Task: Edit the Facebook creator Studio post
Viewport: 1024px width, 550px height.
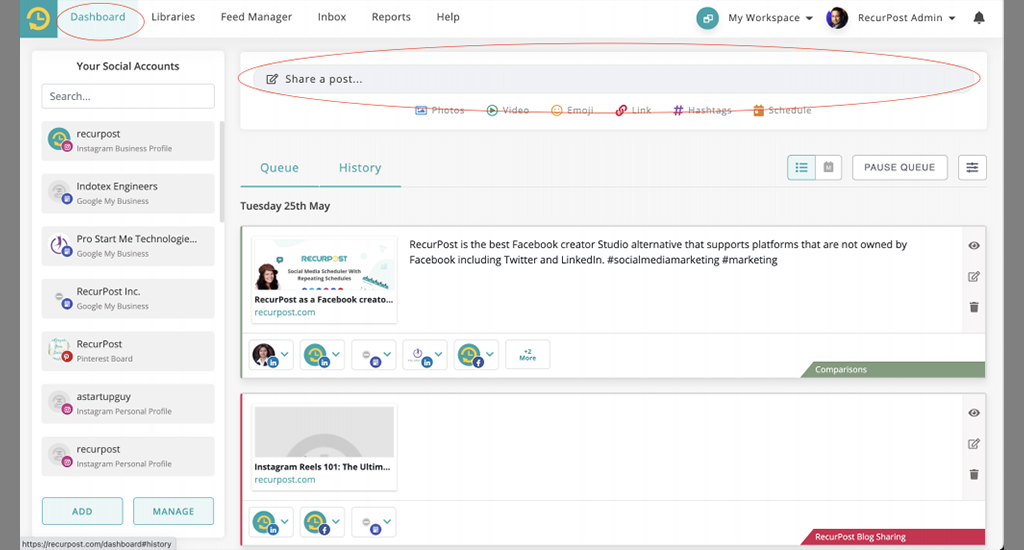Action: pyautogui.click(x=974, y=276)
